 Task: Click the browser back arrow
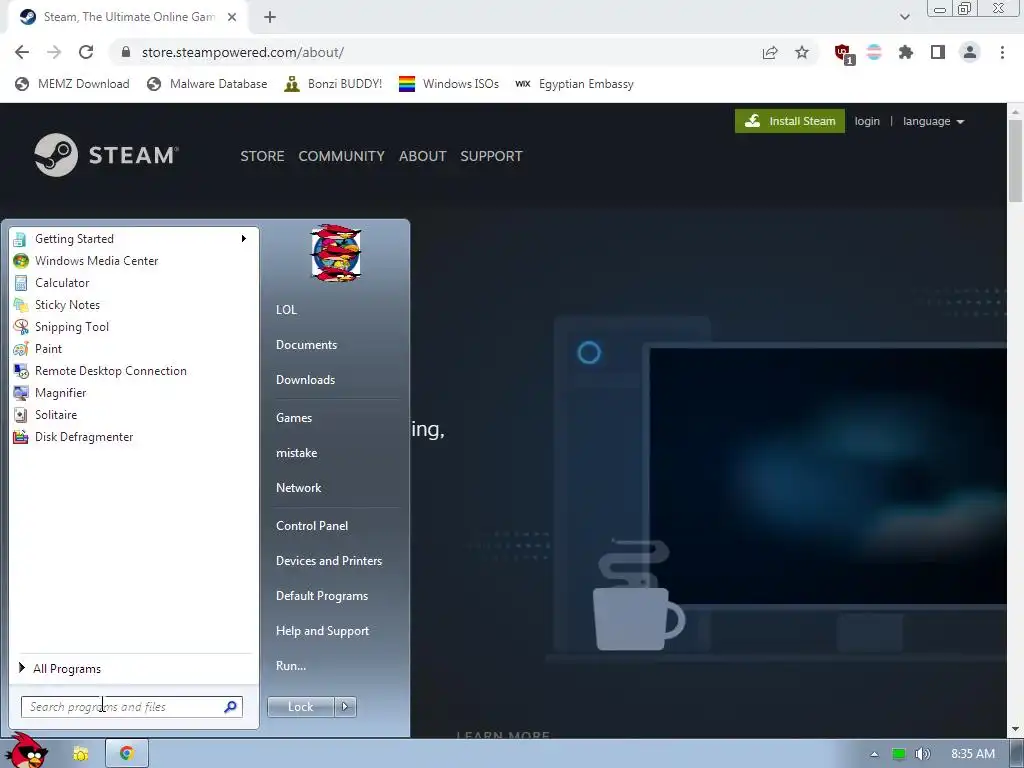[22, 52]
